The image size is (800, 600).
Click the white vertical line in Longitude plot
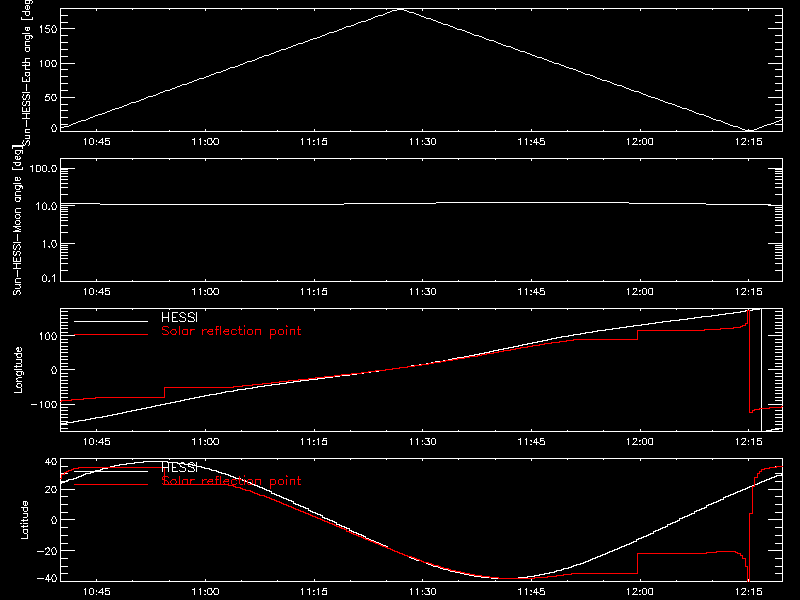tap(761, 370)
